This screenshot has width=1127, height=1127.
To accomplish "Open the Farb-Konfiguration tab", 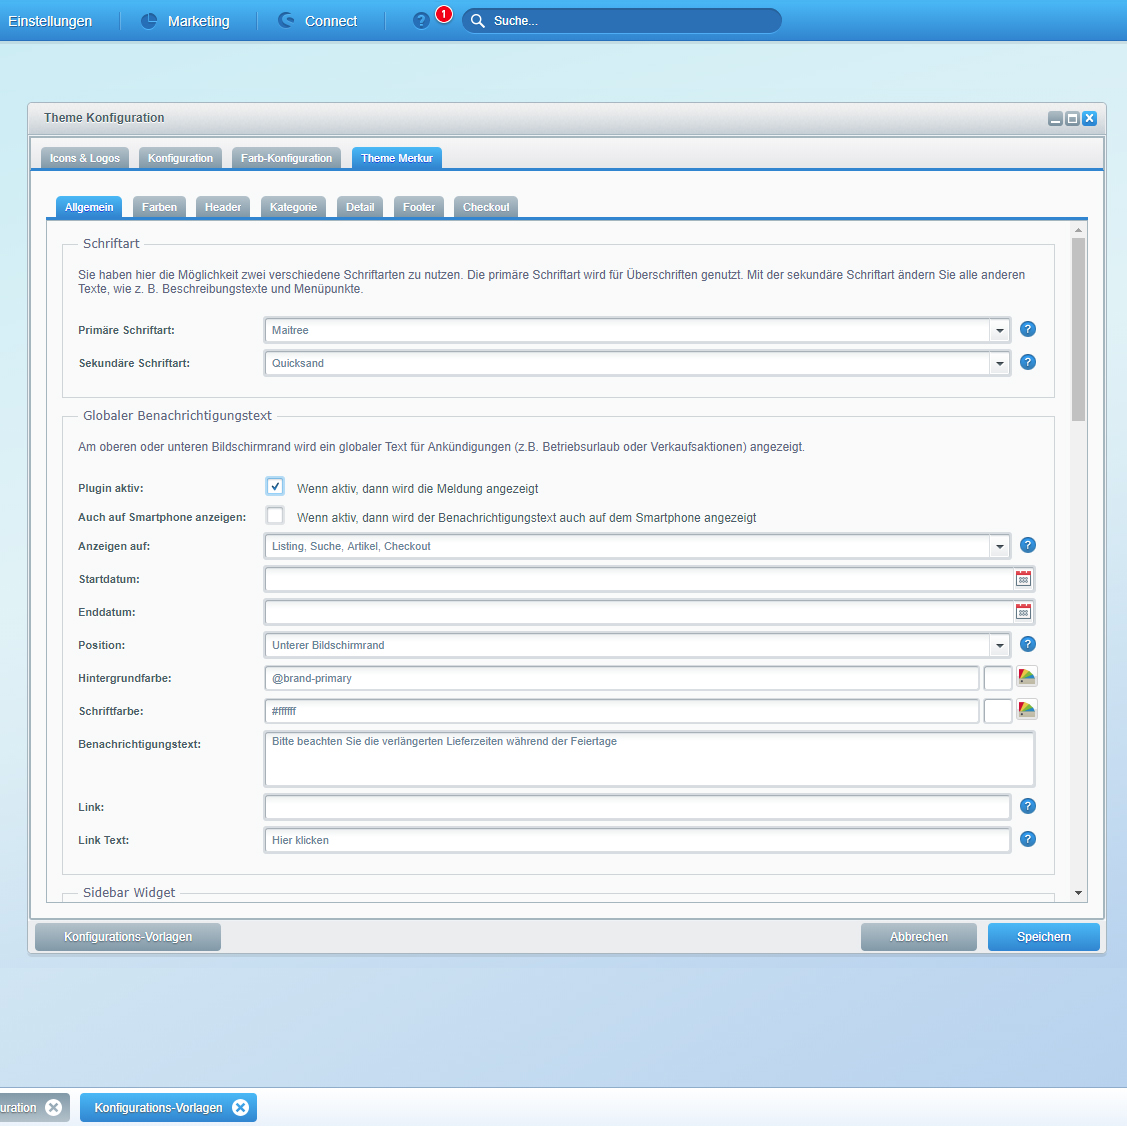I will [x=286, y=158].
